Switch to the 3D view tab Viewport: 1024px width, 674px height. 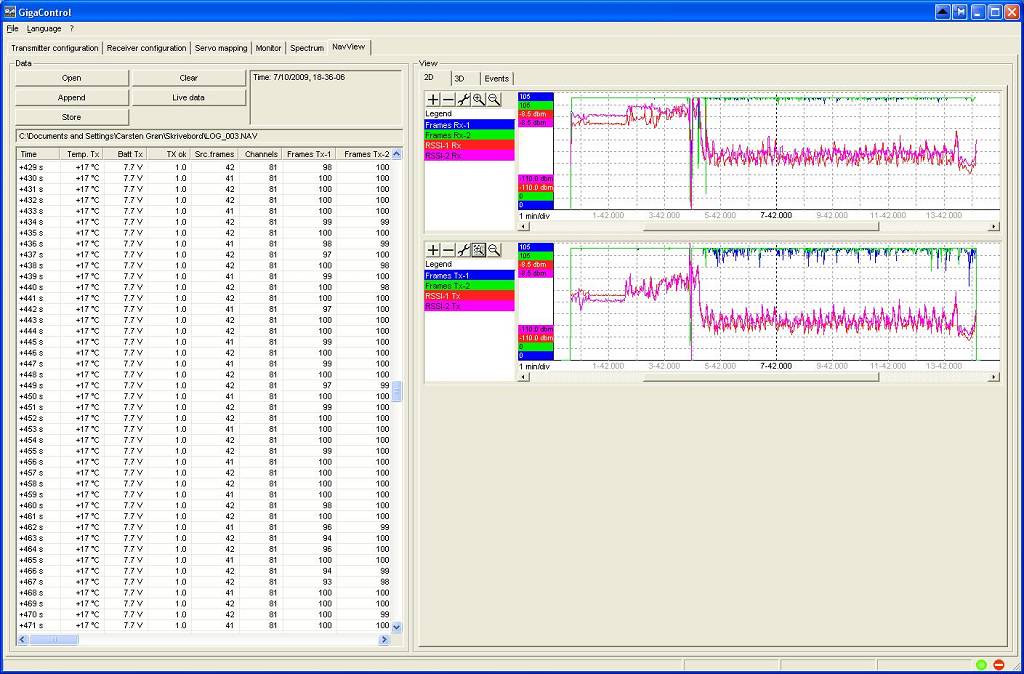coord(459,78)
